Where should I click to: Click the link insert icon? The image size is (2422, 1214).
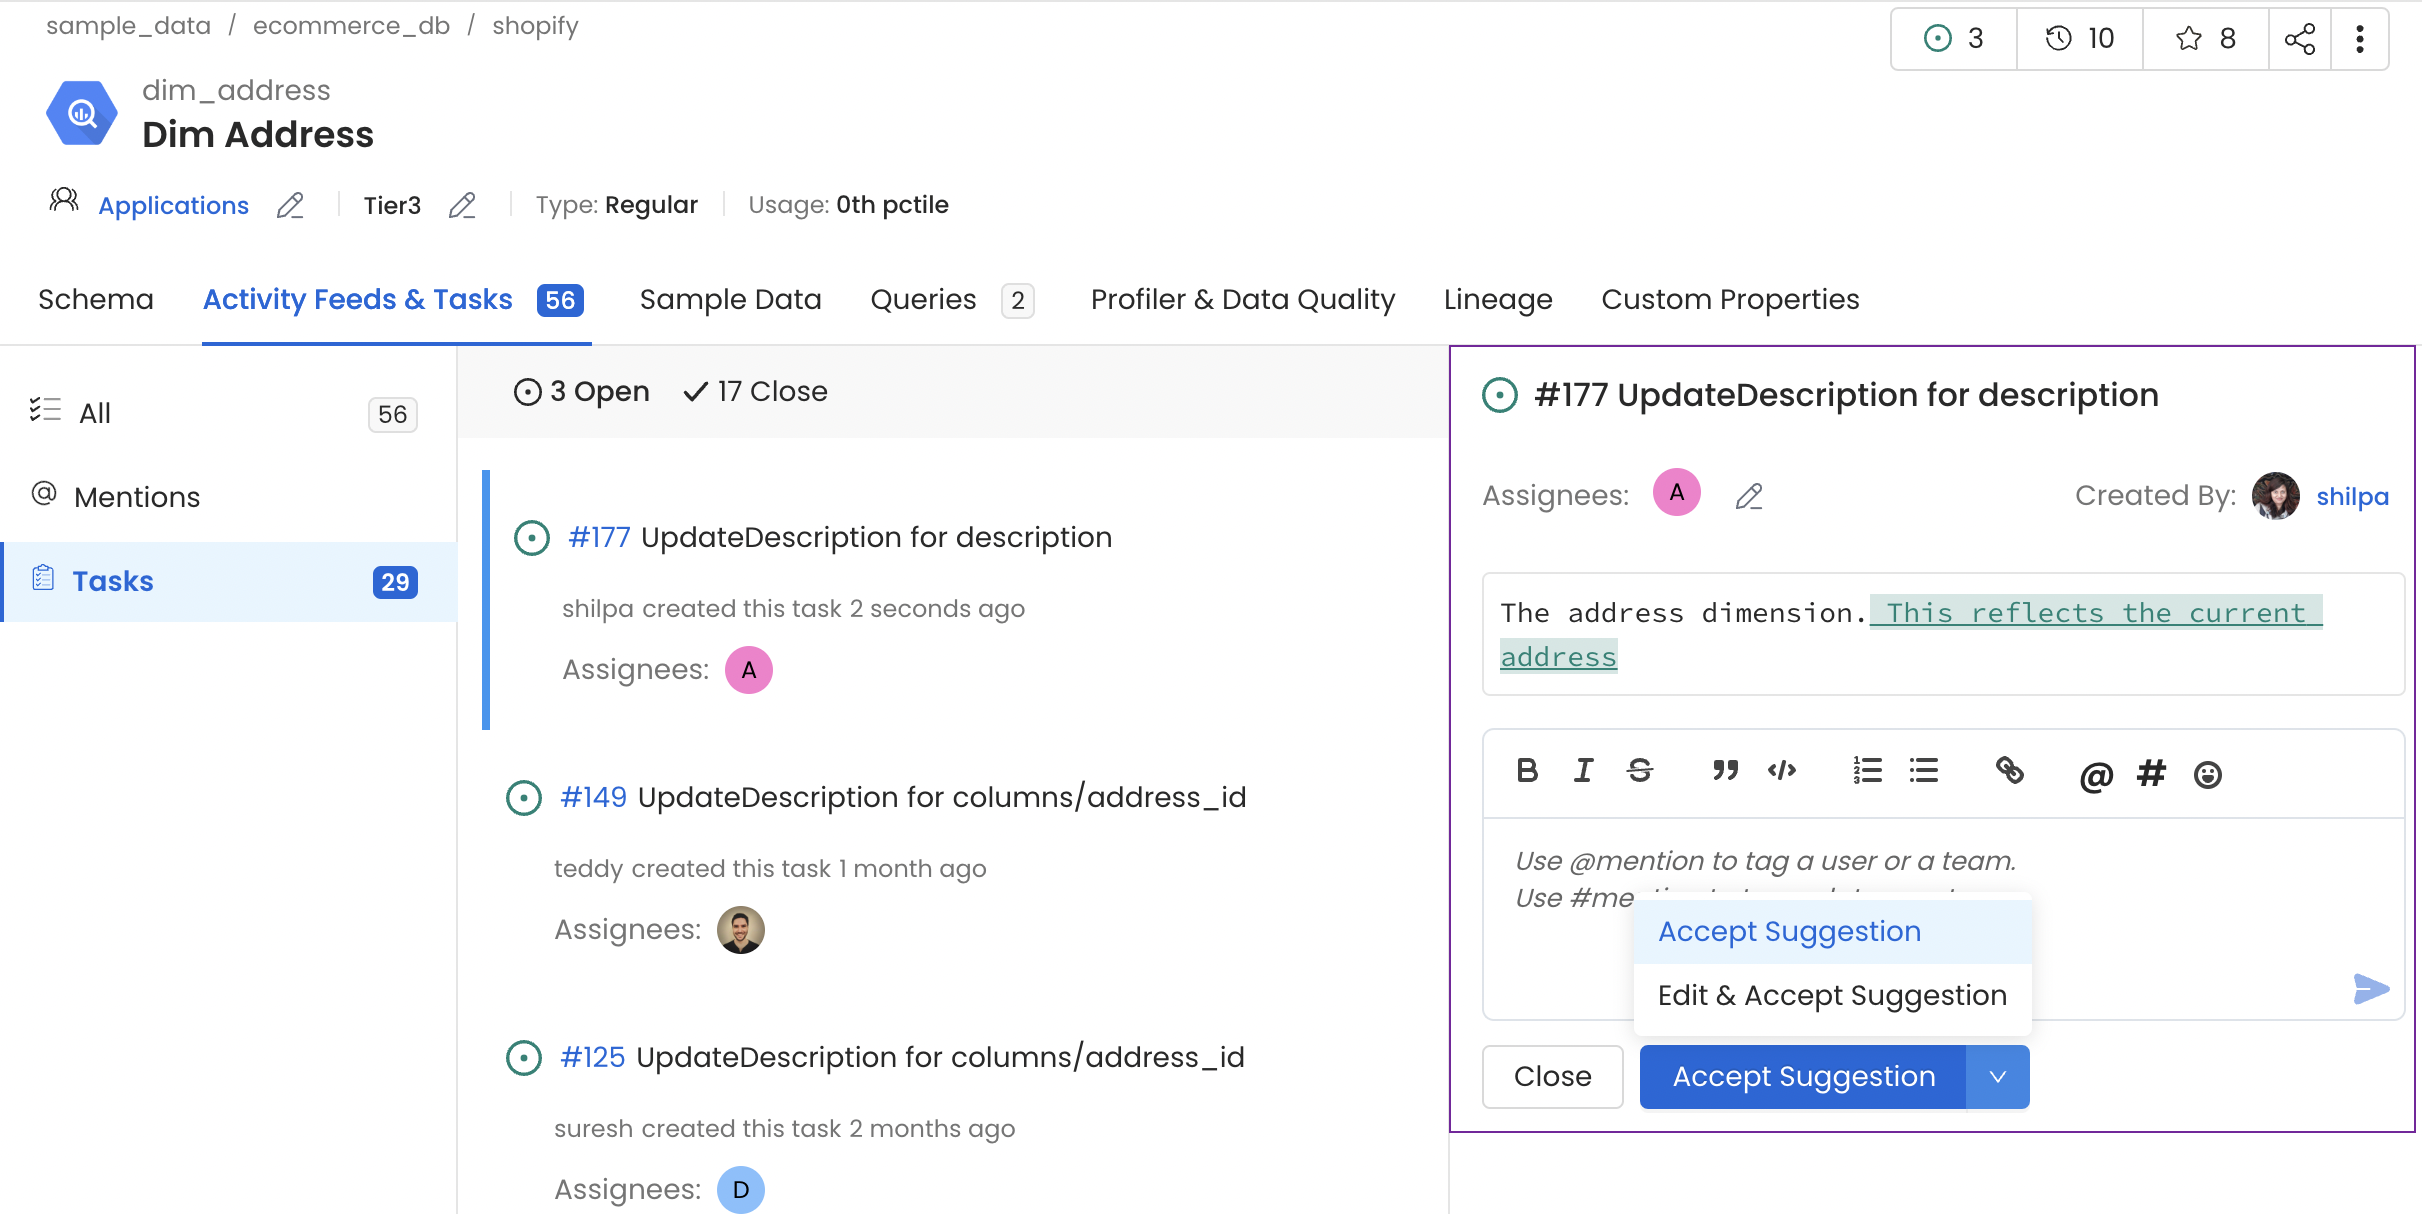coord(2009,771)
